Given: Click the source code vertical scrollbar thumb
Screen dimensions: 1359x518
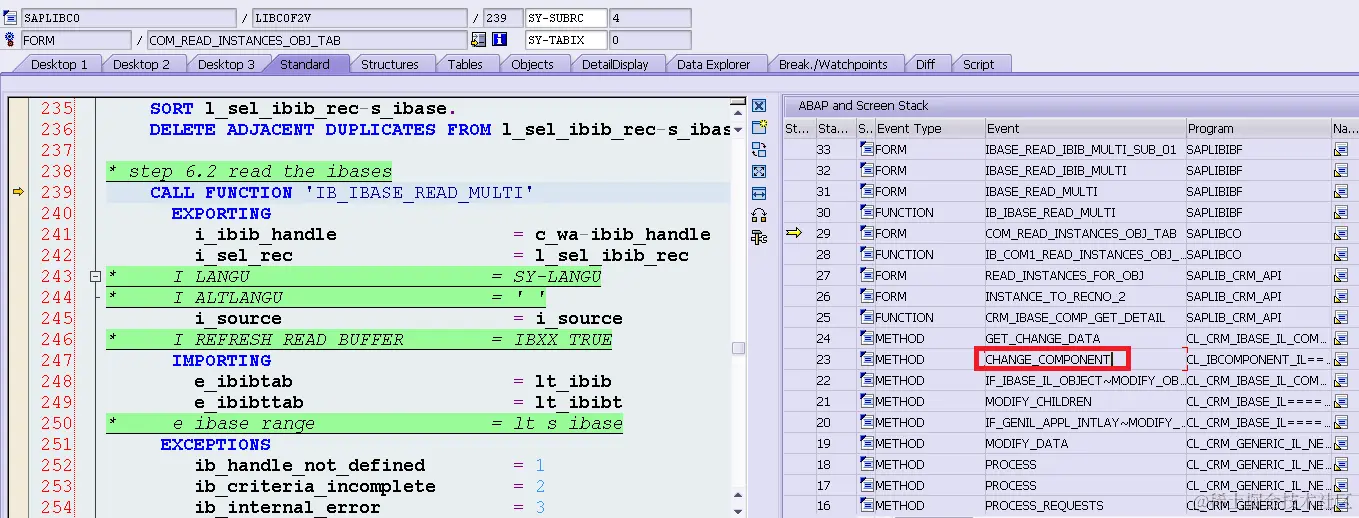Looking at the screenshot, I should point(738,348).
